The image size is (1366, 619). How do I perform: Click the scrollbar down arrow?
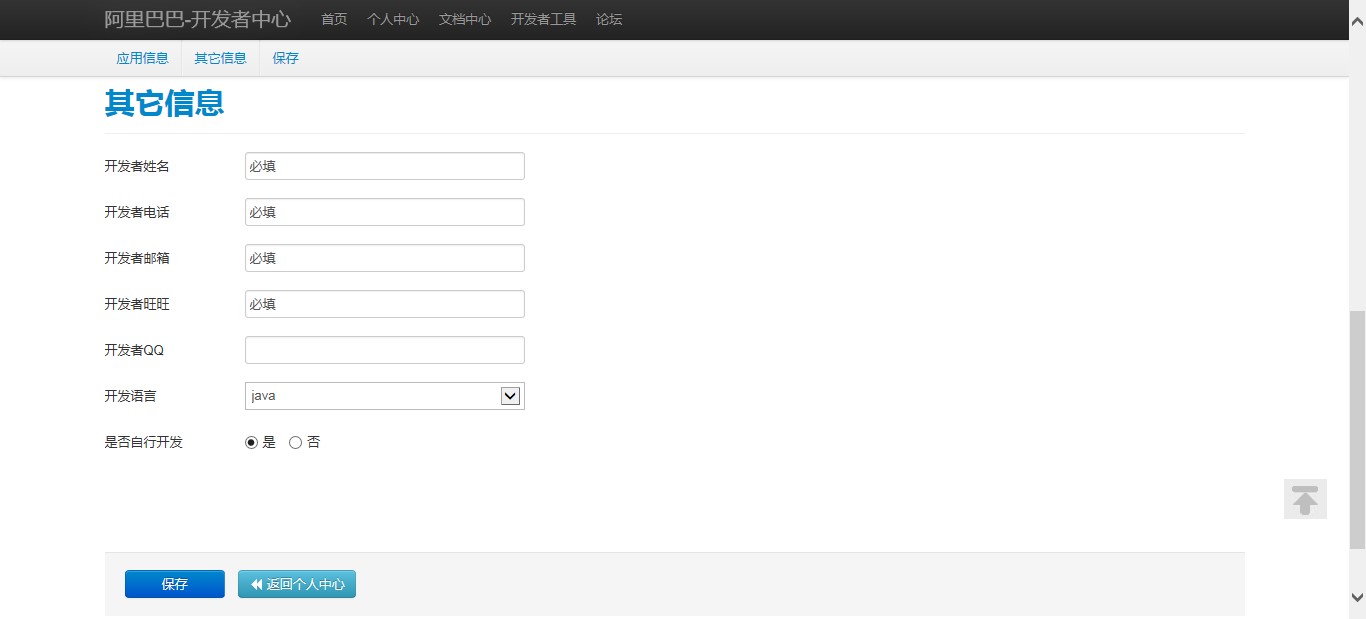[x=1357, y=597]
